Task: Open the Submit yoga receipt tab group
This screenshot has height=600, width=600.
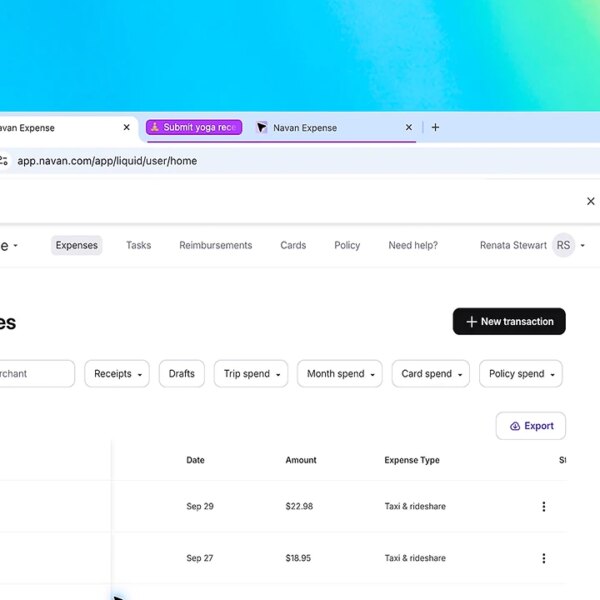Action: [x=194, y=127]
